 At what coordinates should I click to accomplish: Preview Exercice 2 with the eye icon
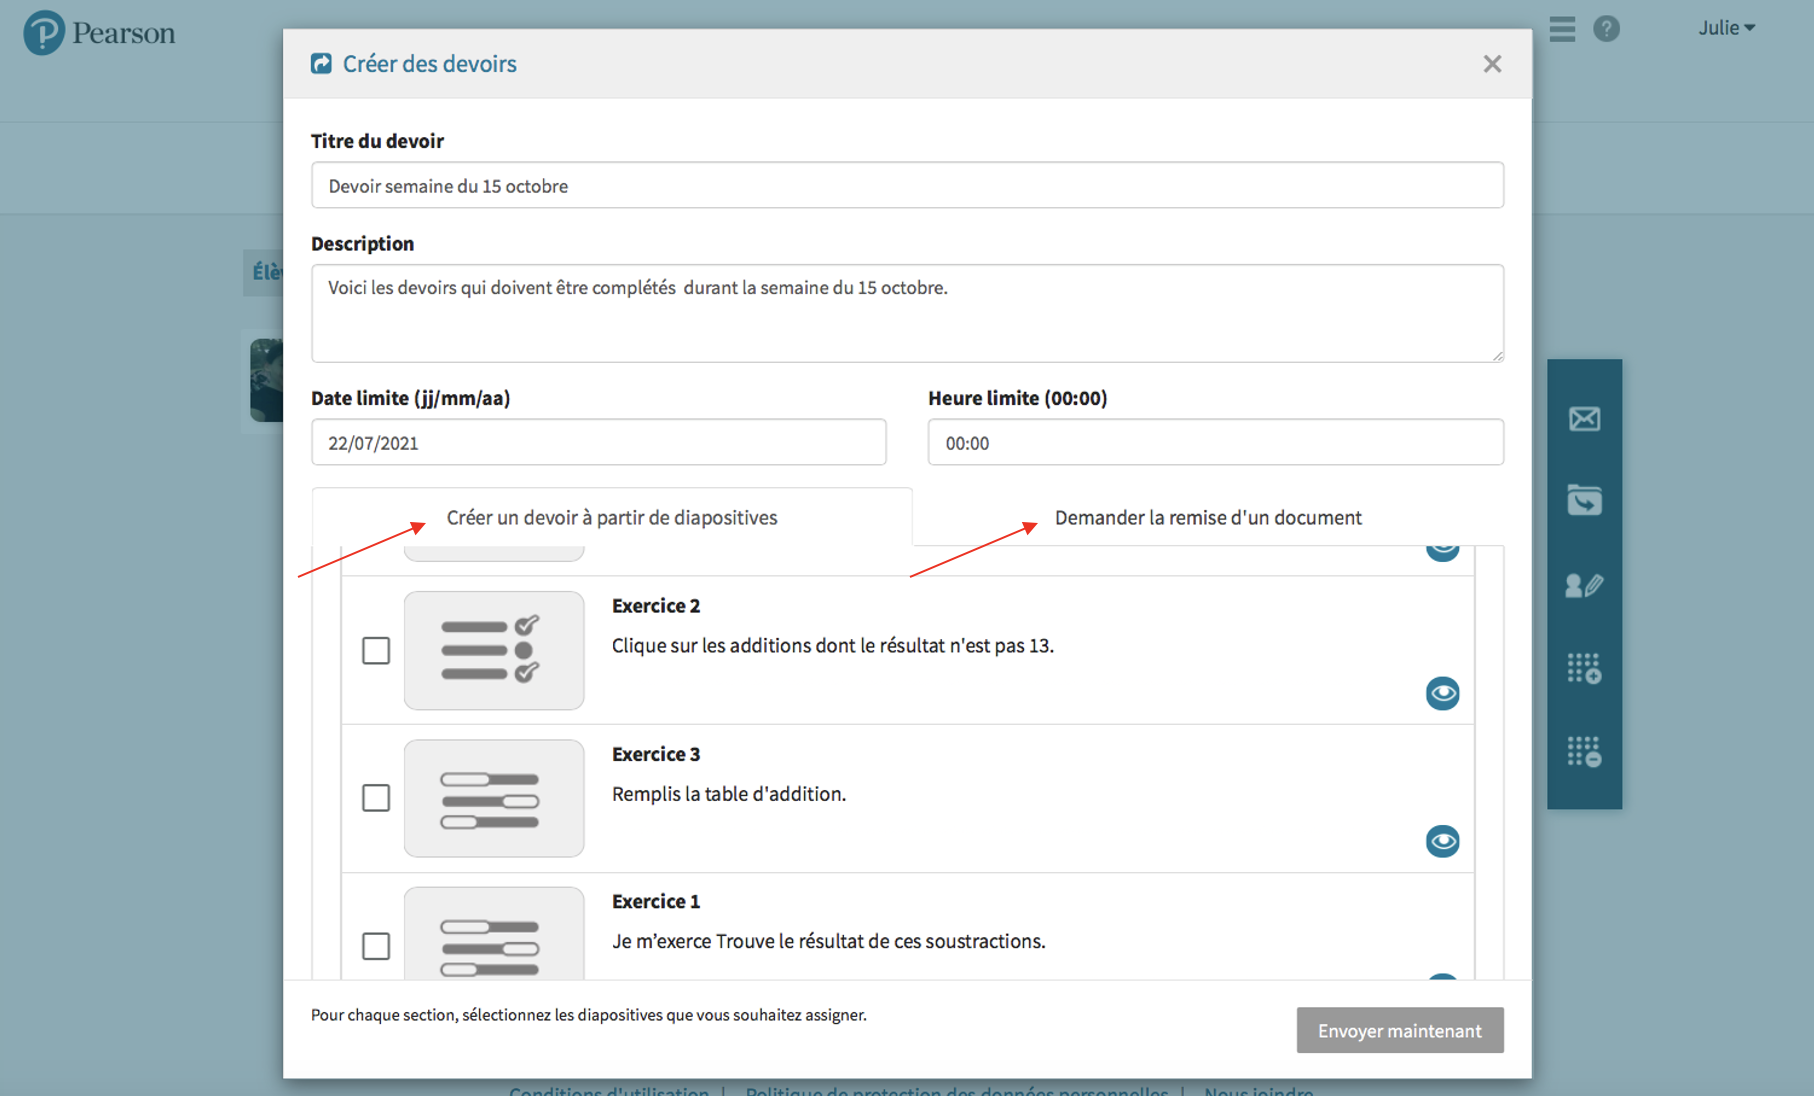(x=1442, y=693)
